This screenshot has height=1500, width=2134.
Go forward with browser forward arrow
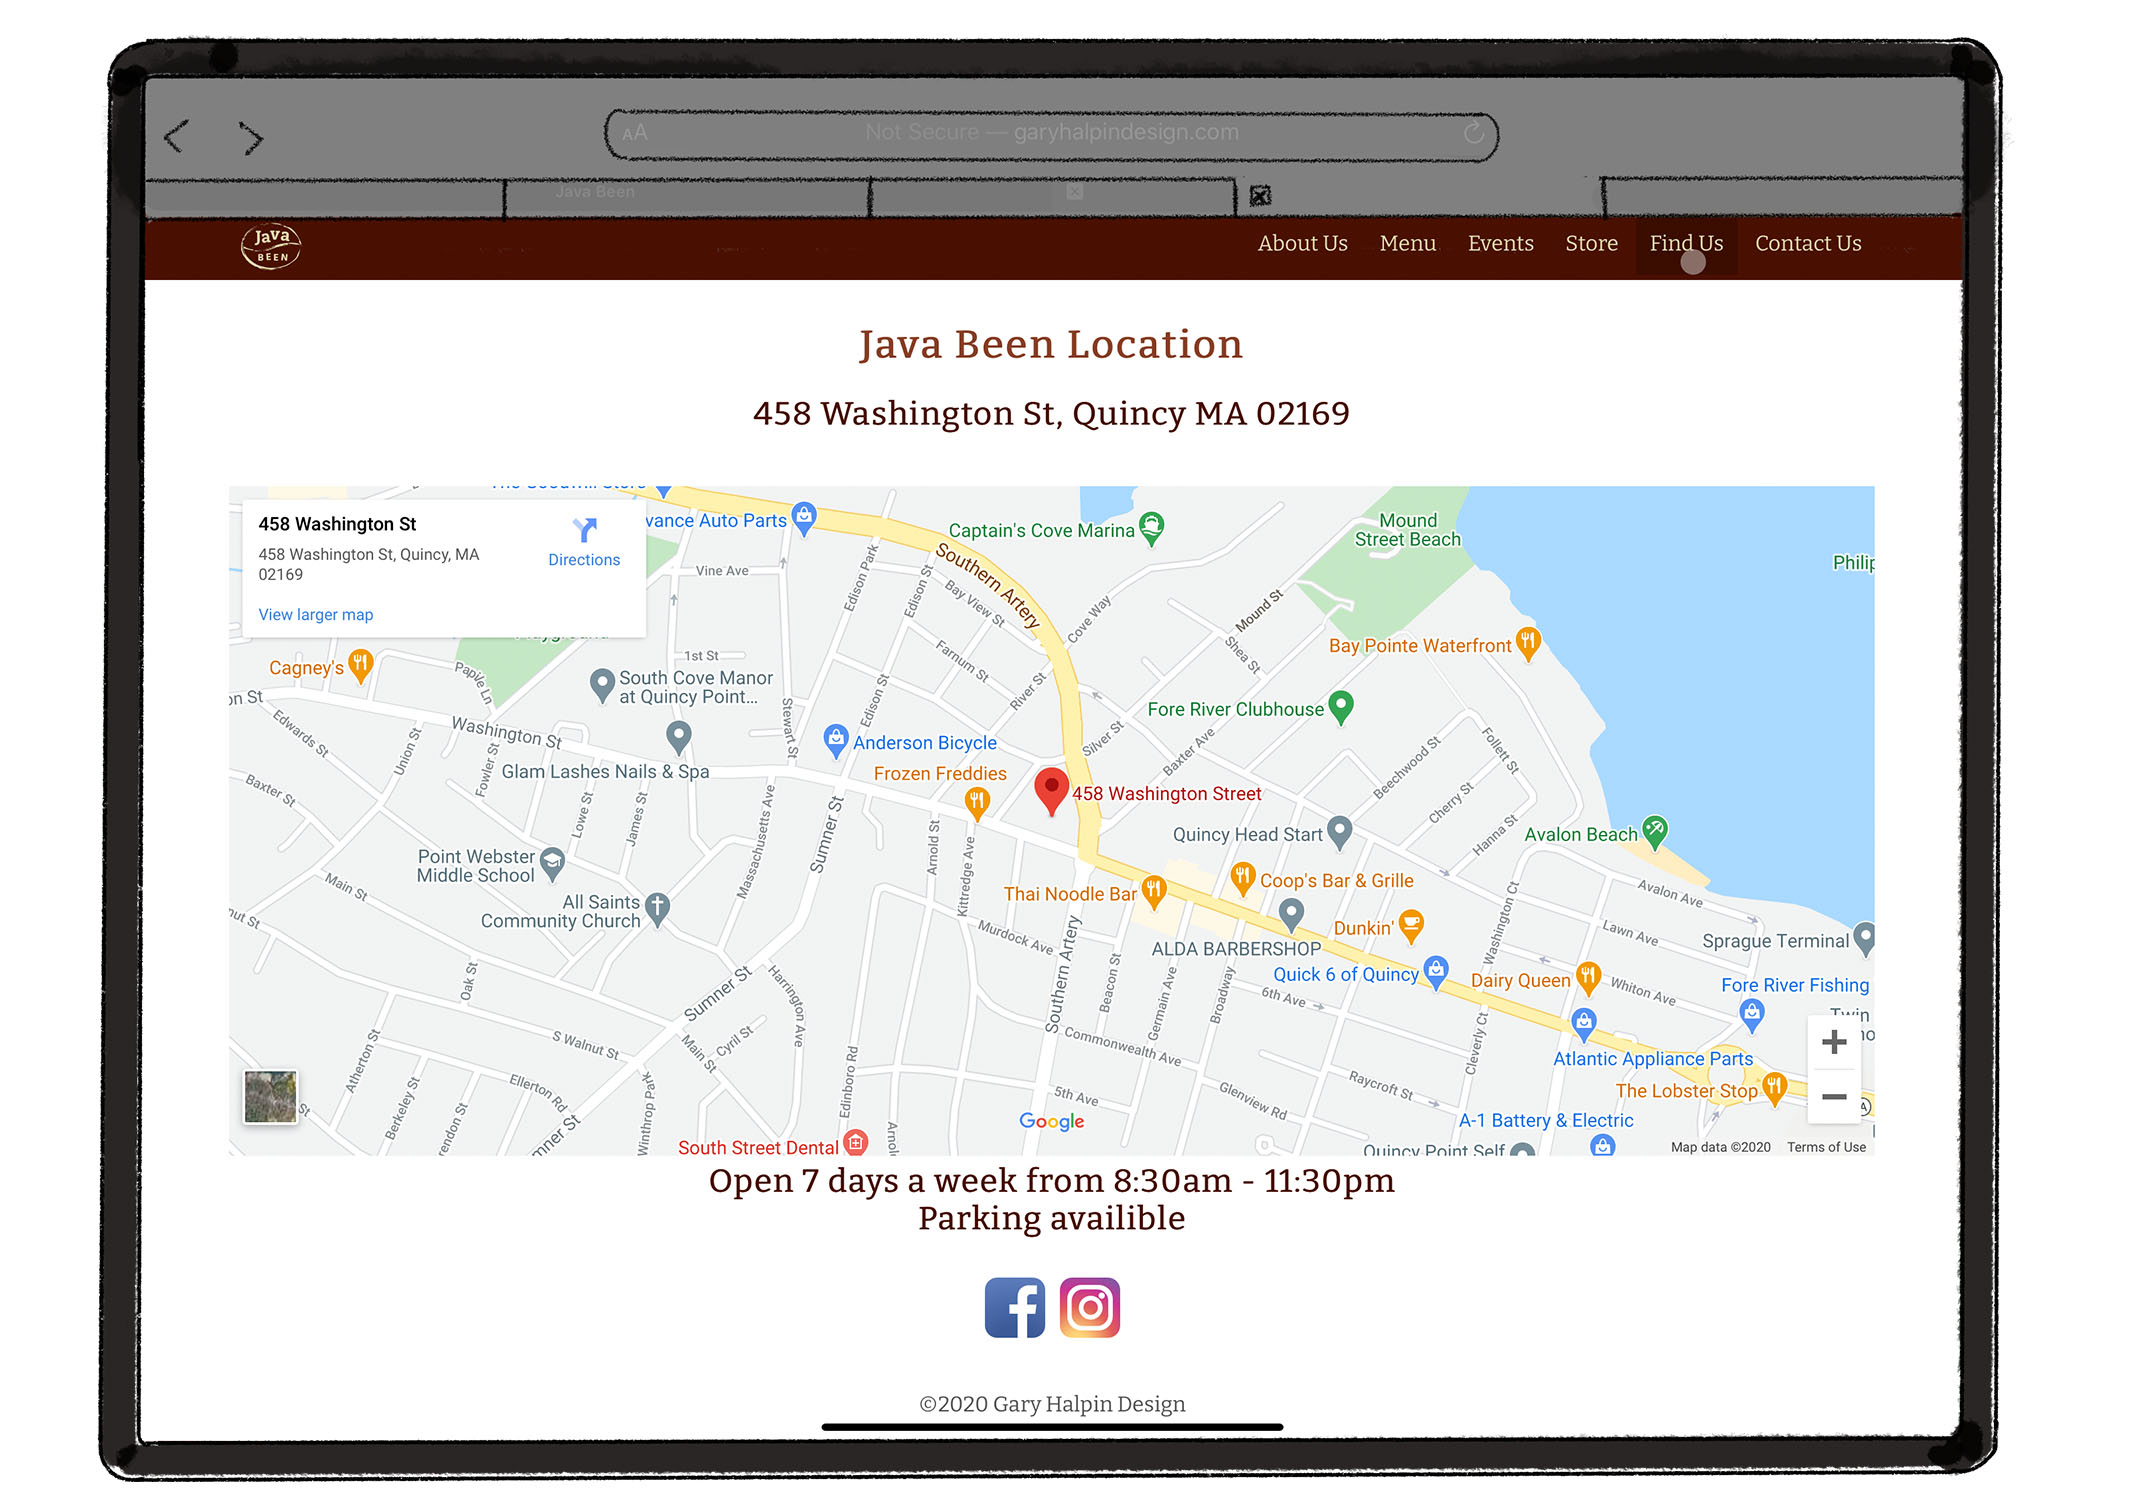251,138
